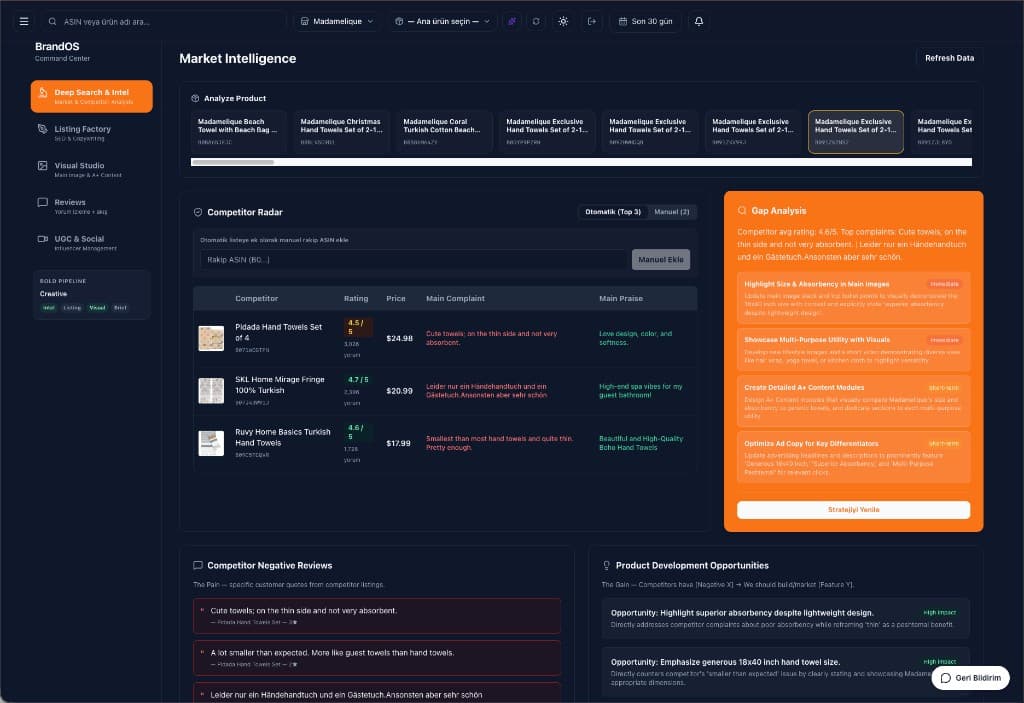This screenshot has width=1024, height=703.
Task: Click the Stratejiyi Yenile button
Action: pos(854,510)
